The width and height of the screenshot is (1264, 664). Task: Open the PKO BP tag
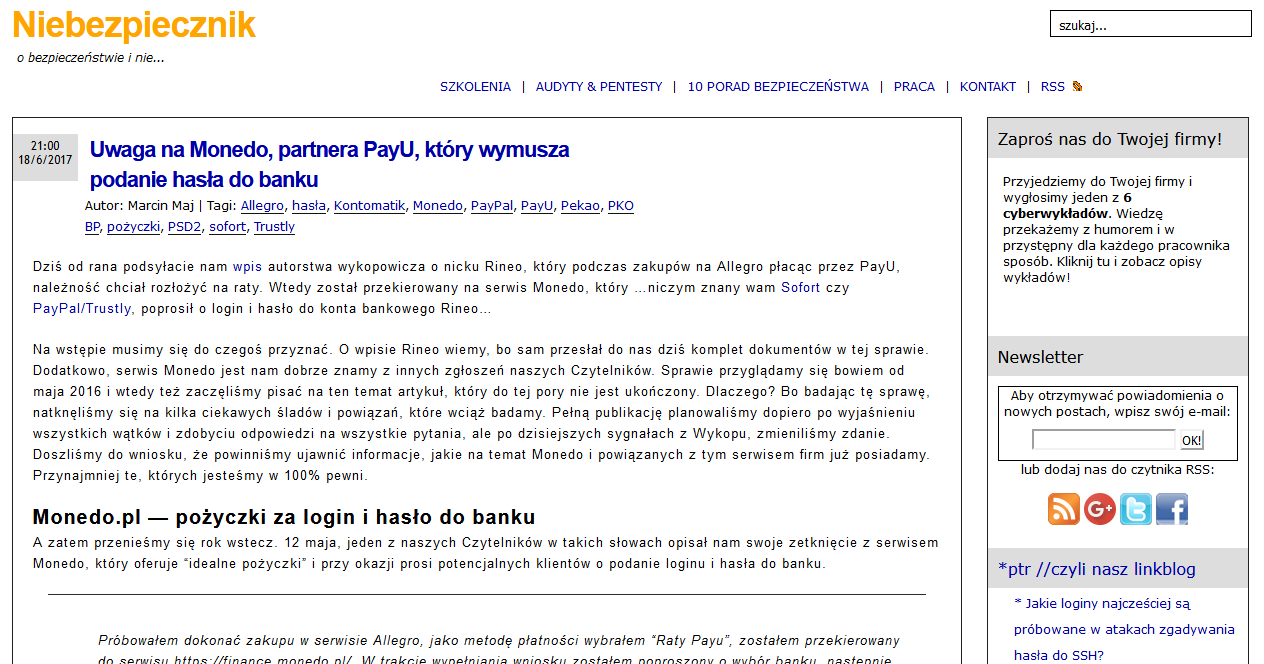point(621,206)
